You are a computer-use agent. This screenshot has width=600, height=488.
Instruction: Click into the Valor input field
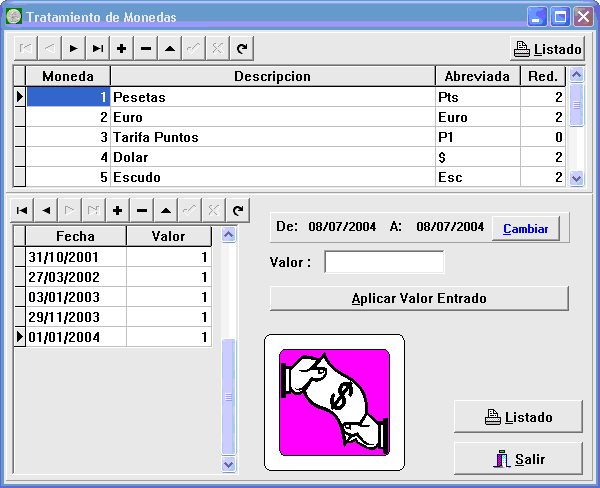(384, 262)
